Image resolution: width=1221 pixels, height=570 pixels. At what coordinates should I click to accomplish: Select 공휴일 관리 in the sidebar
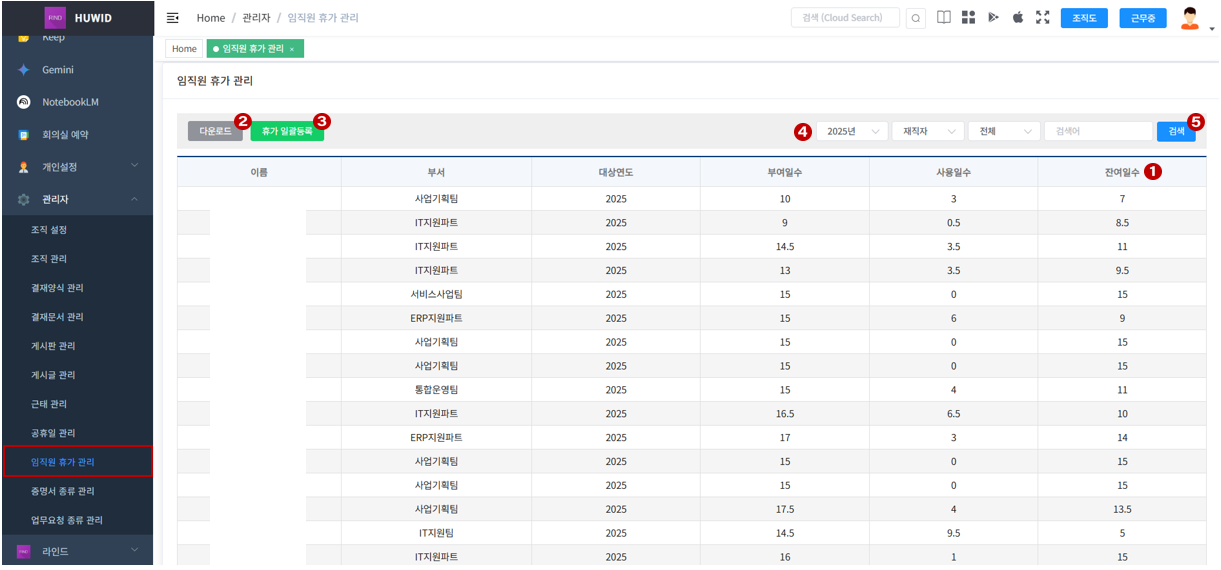click(53, 433)
